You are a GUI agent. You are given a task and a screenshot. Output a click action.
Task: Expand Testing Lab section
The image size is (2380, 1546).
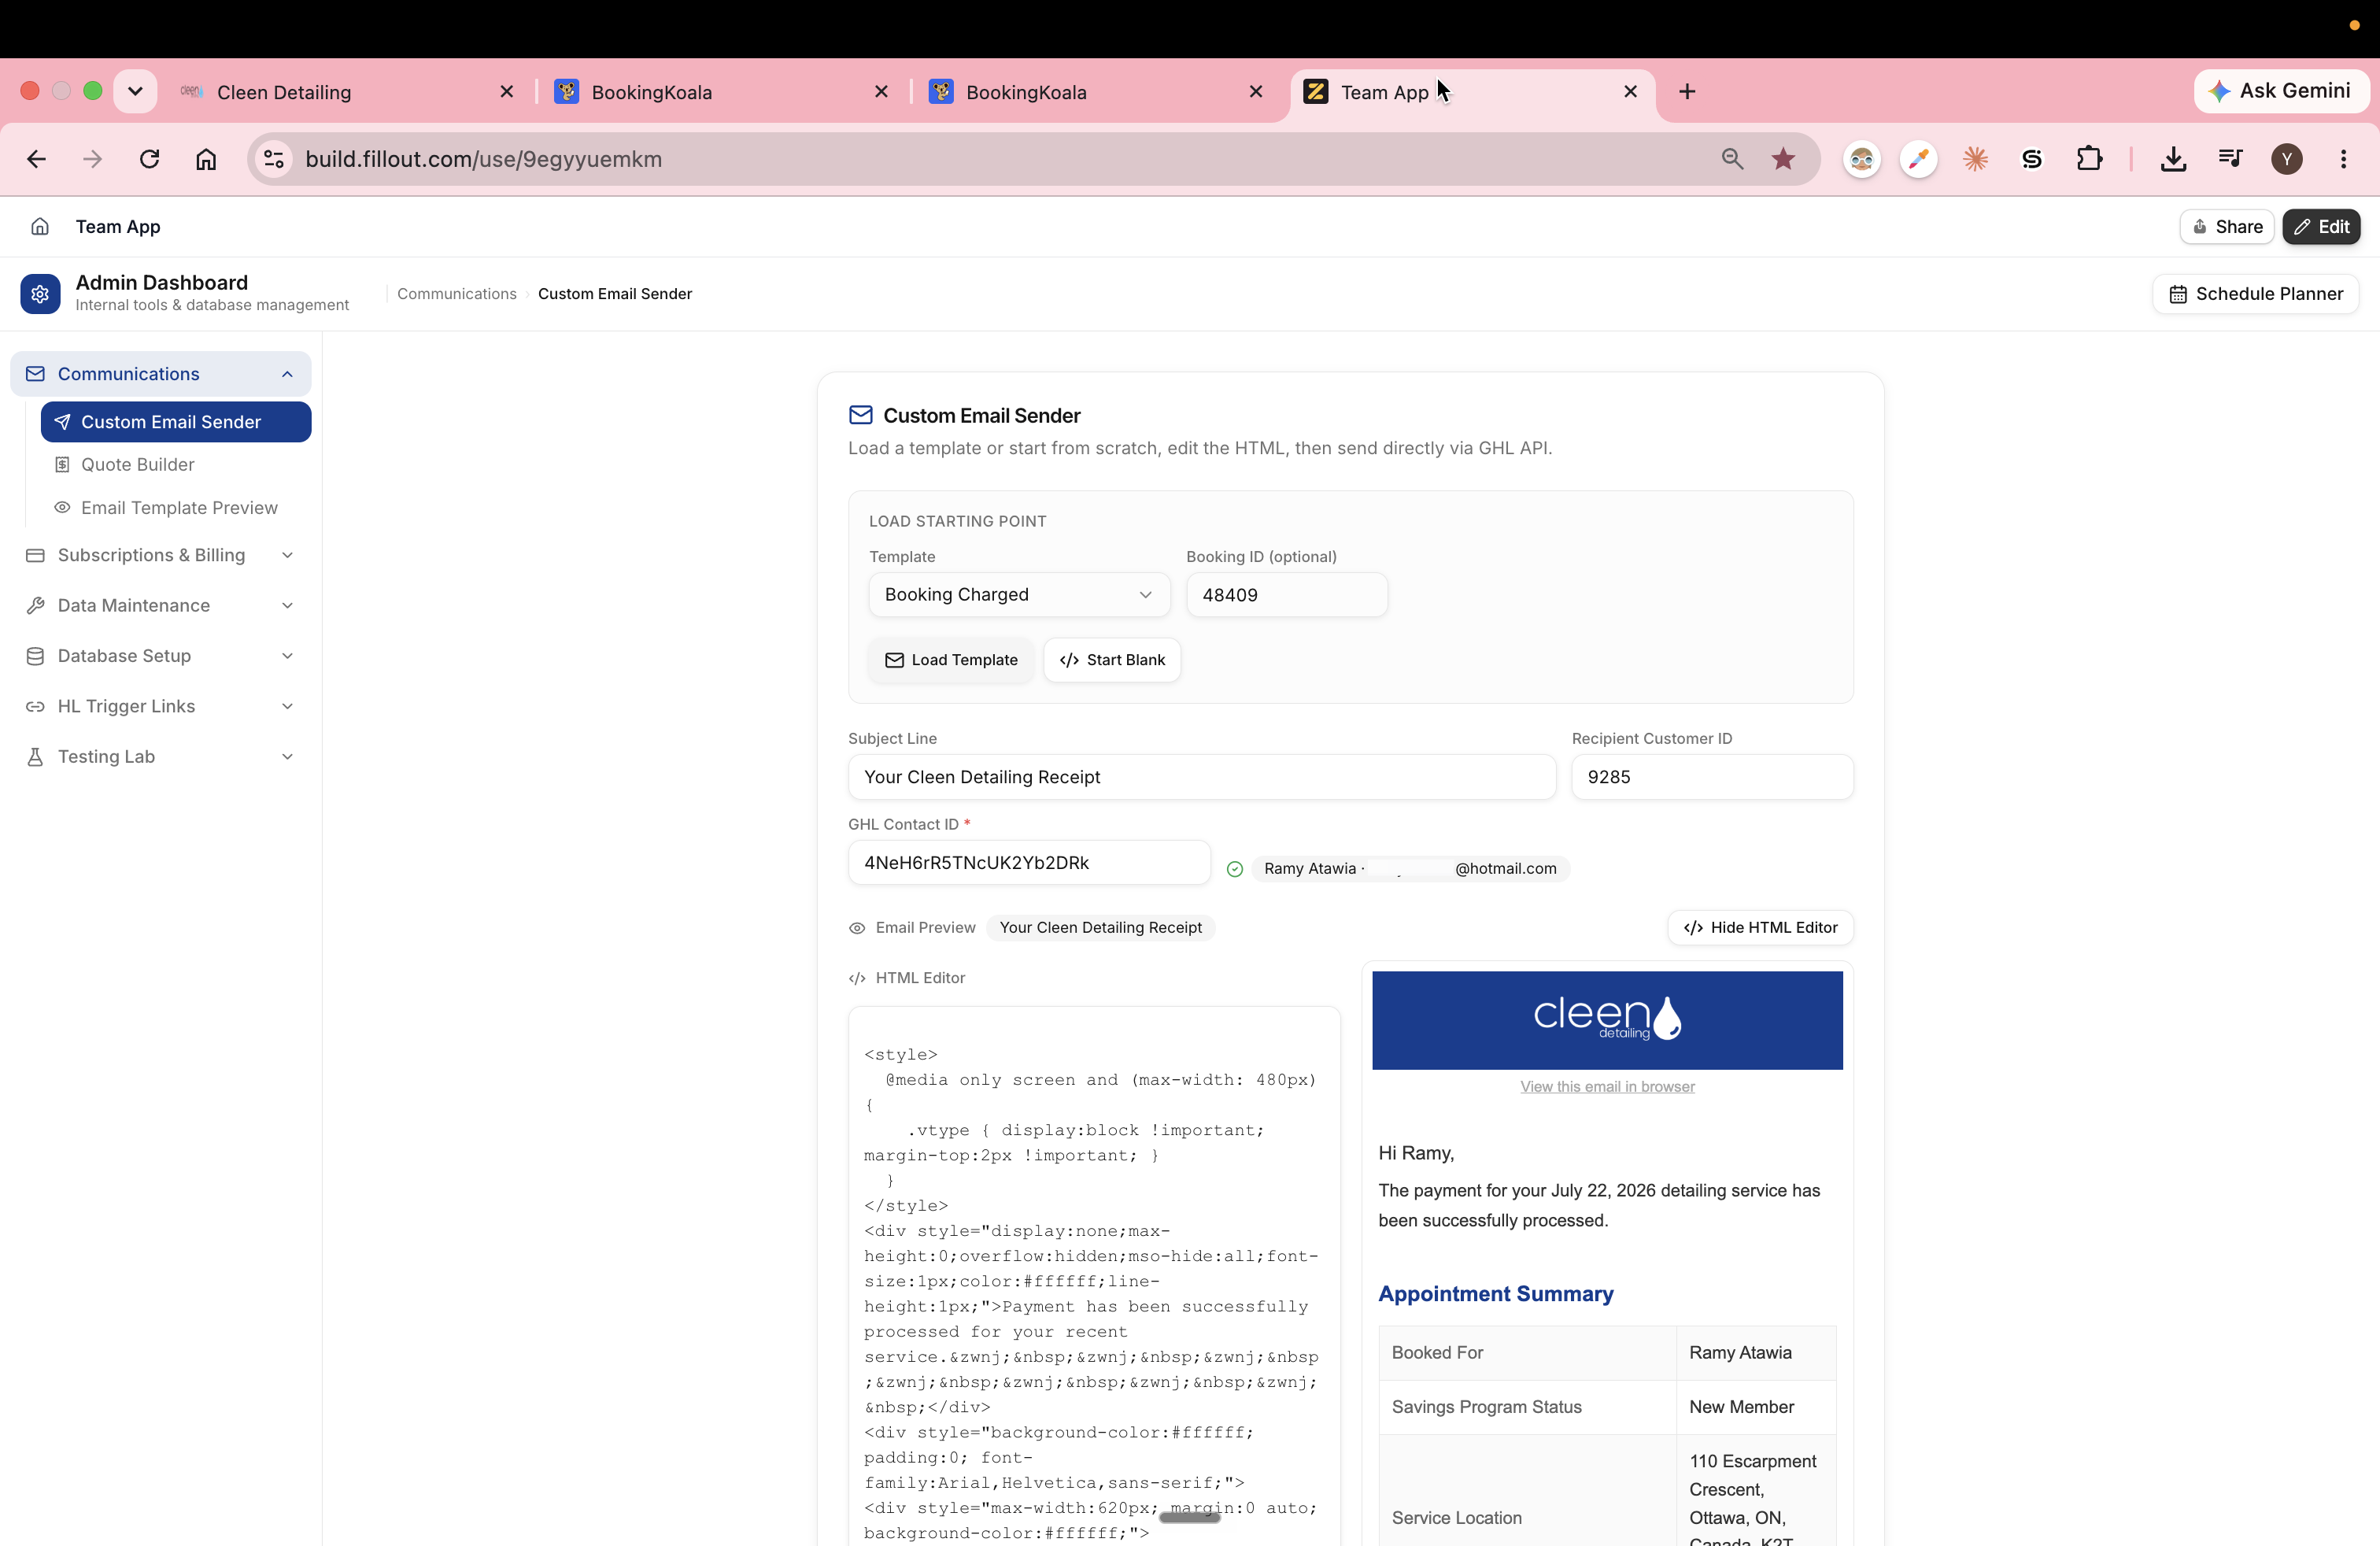click(x=160, y=757)
